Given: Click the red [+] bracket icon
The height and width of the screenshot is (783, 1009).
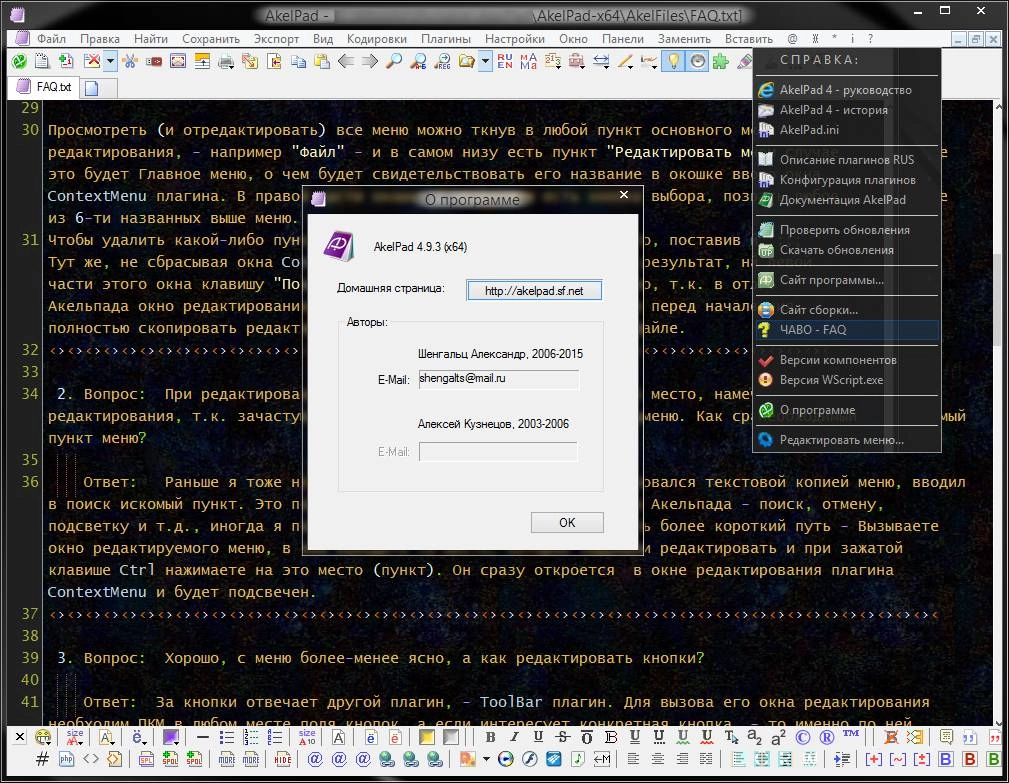Looking at the screenshot, I should point(873,759).
